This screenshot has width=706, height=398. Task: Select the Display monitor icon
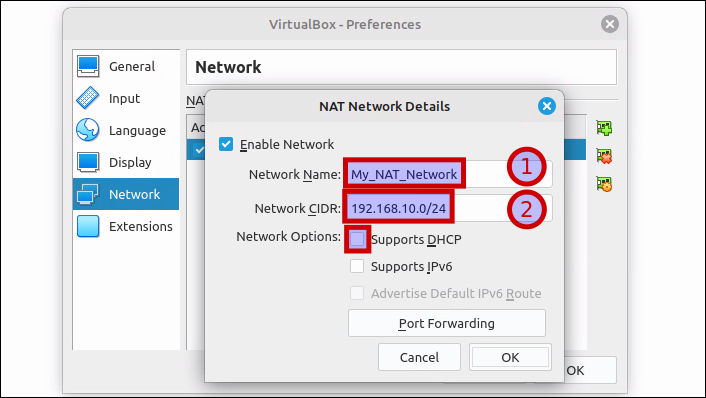coord(88,162)
